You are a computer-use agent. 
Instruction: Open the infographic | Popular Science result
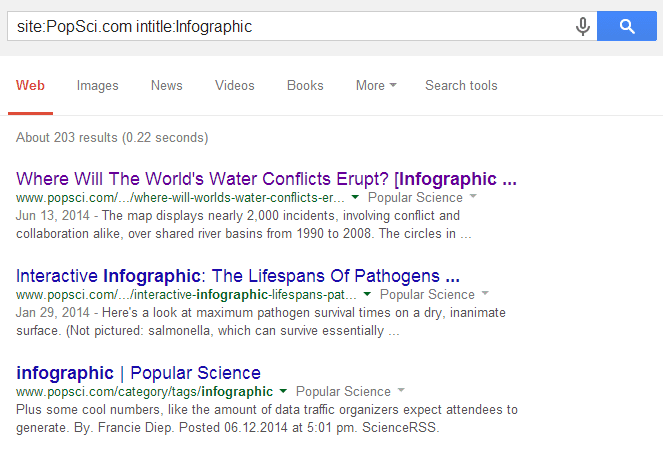pyautogui.click(x=138, y=373)
